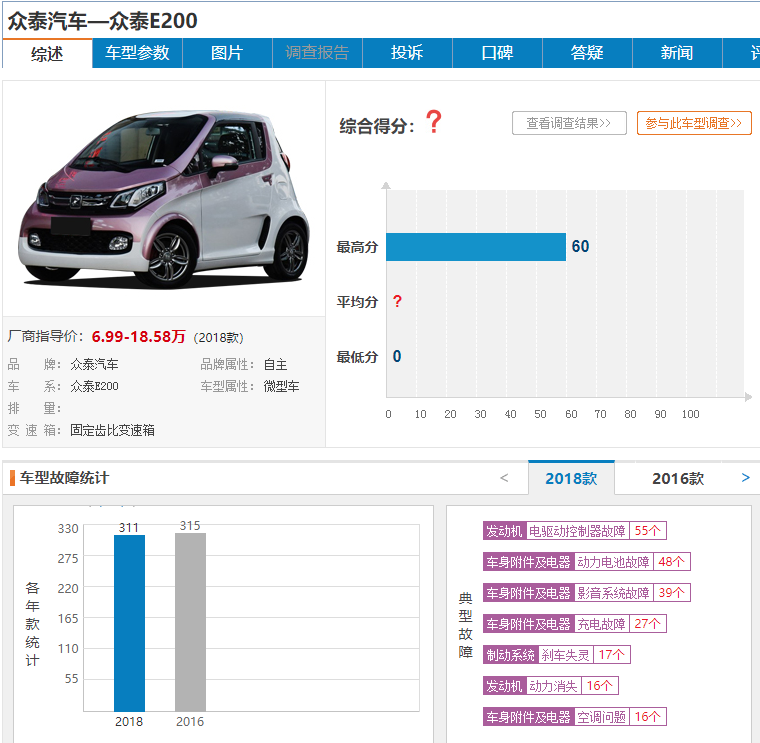Click the 众泰E200 car photo

tap(164, 199)
